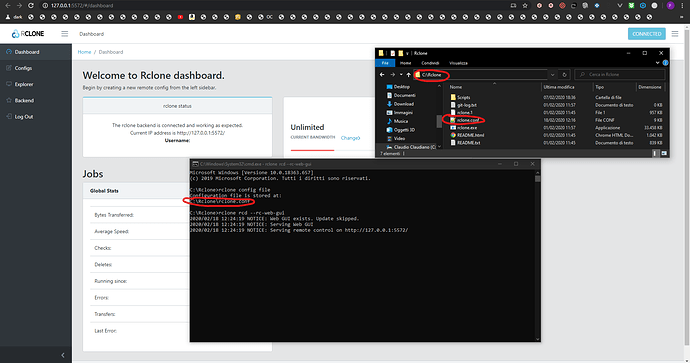Click the CONNECTED status button
Viewport: 690px width, 363px height.
pos(646,34)
